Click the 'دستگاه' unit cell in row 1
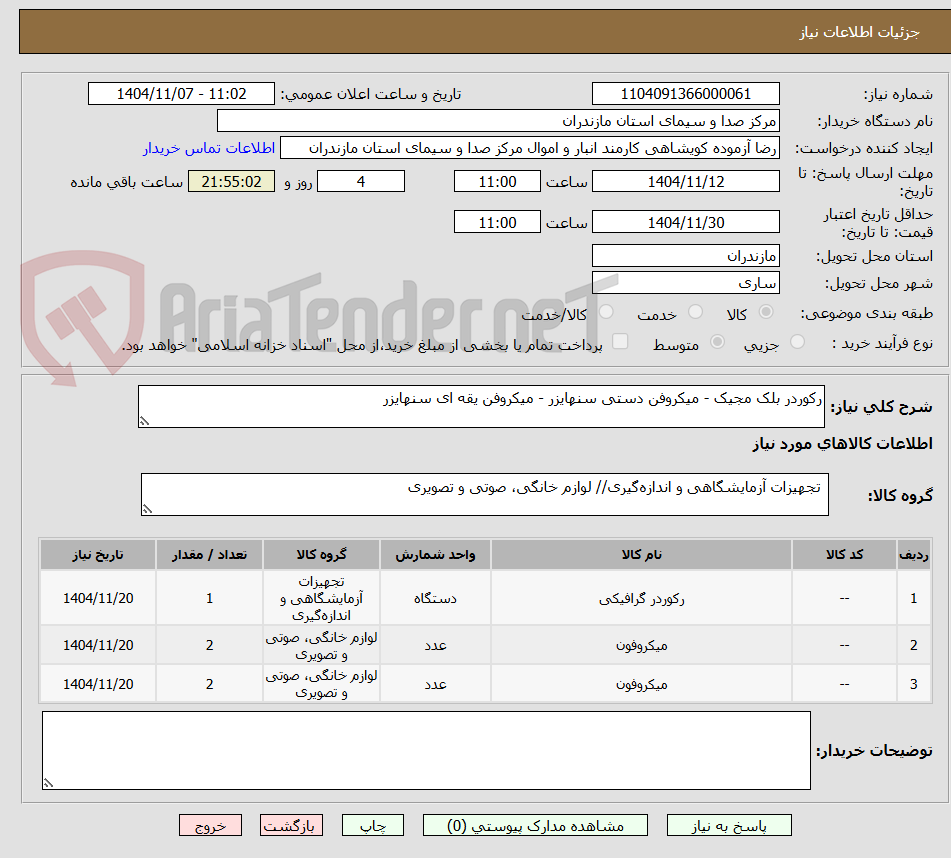 tap(435, 598)
